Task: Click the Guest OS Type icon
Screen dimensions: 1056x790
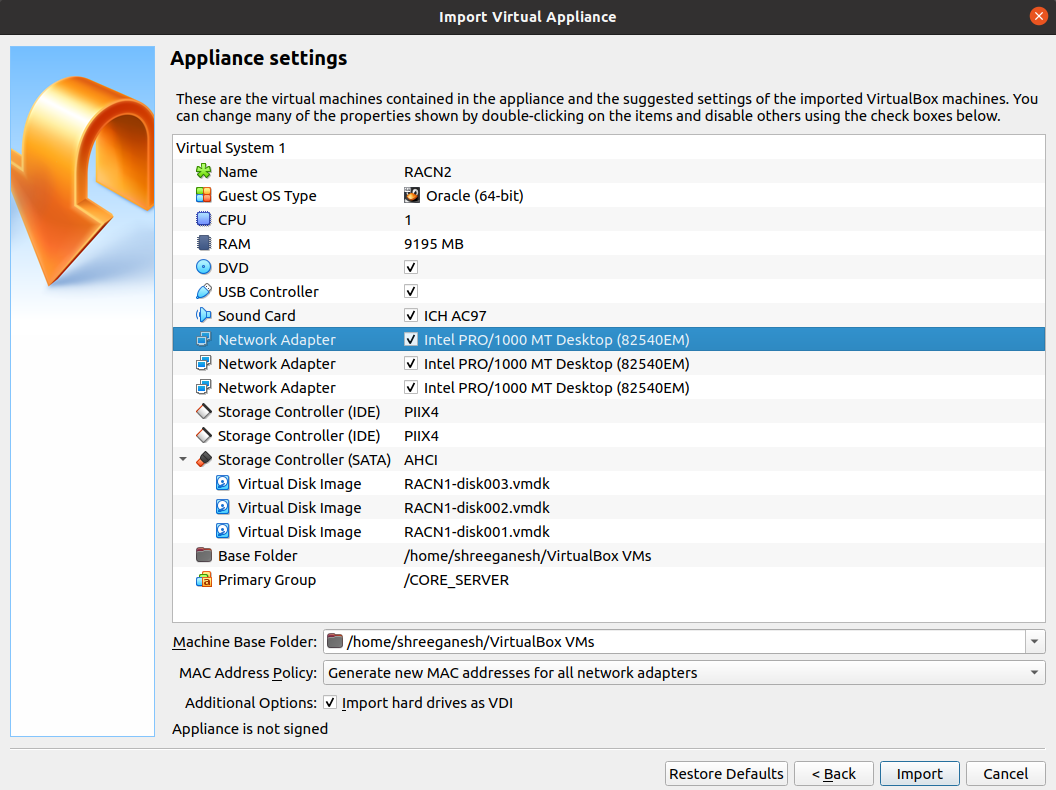Action: pyautogui.click(x=203, y=195)
